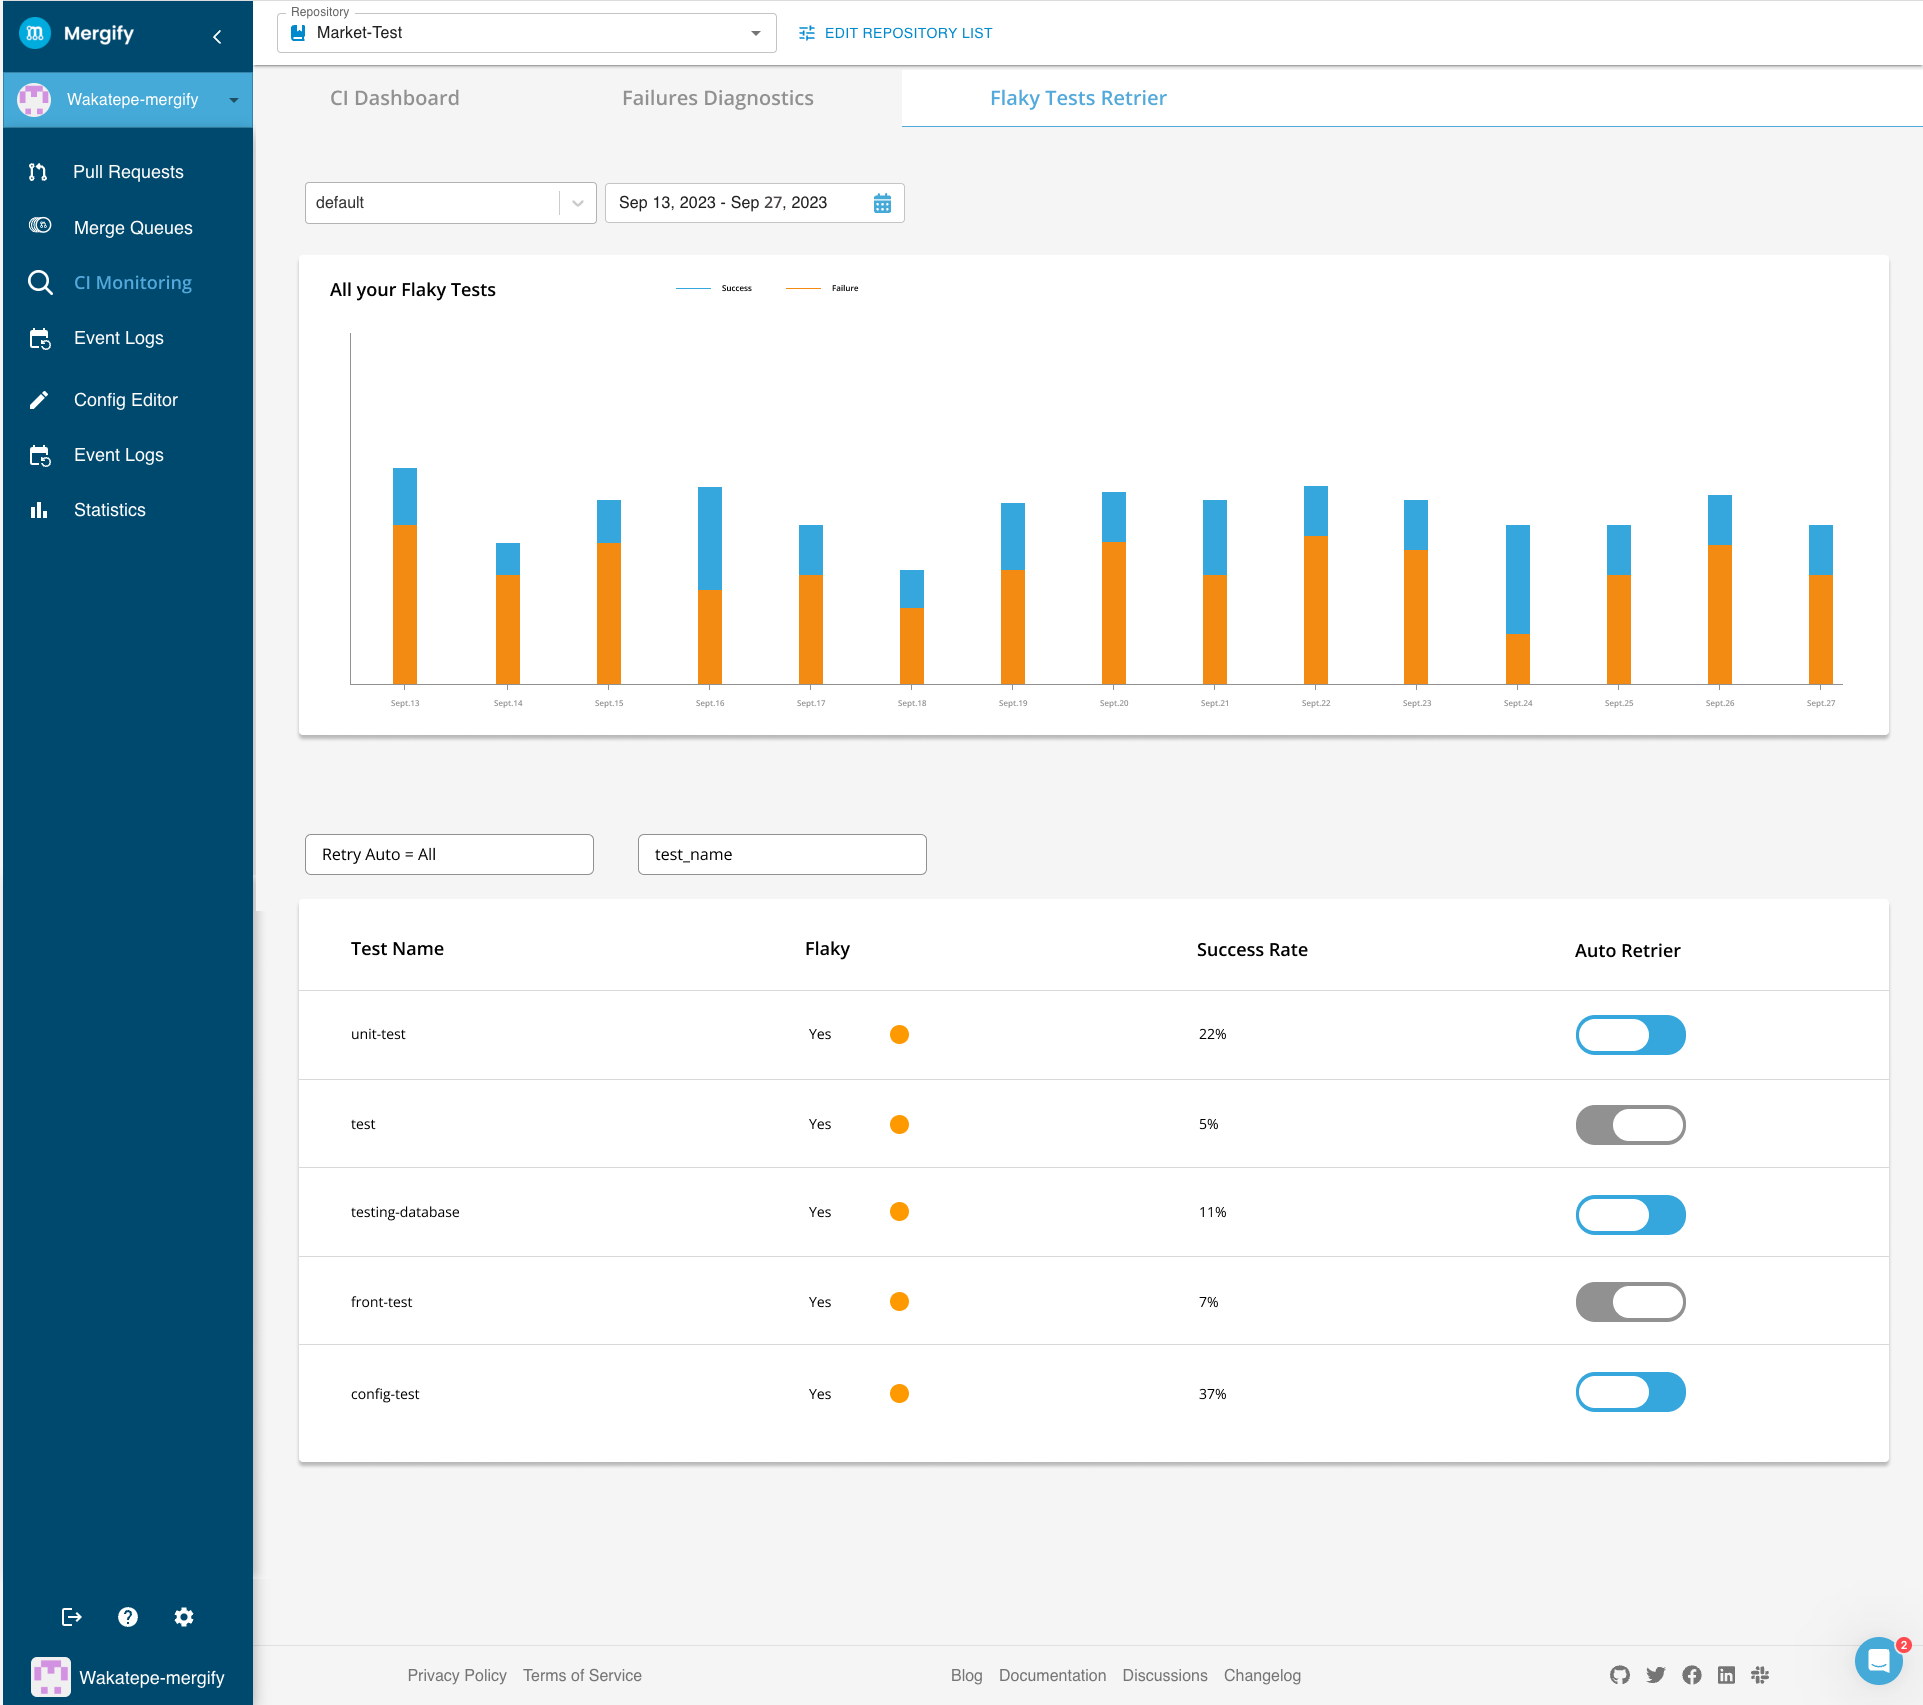Go to Merge Queues in sidebar
Screen dimensions: 1923x1705
pyautogui.click(x=133, y=228)
